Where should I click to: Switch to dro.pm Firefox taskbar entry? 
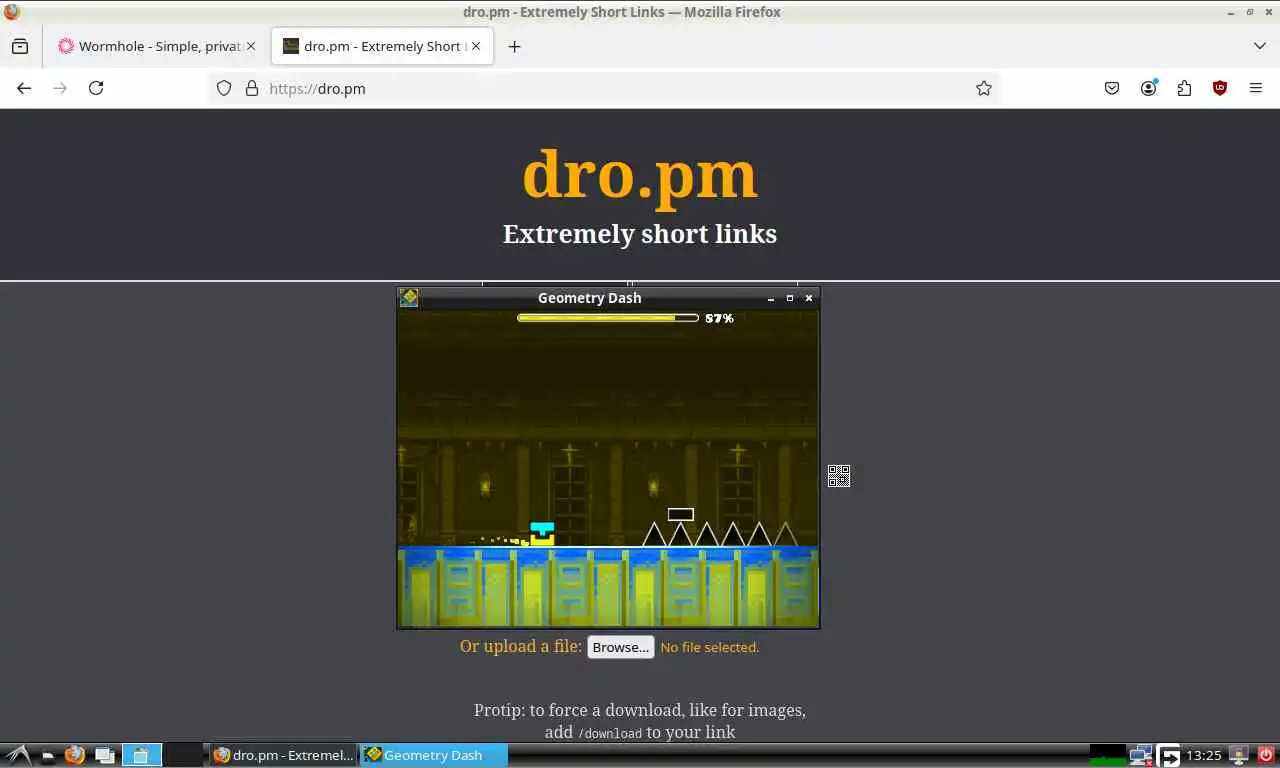coord(283,755)
